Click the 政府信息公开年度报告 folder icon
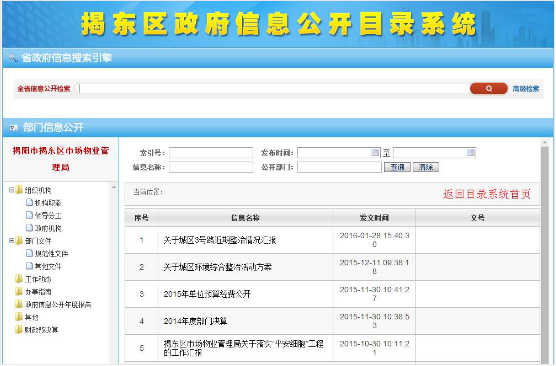 19,304
